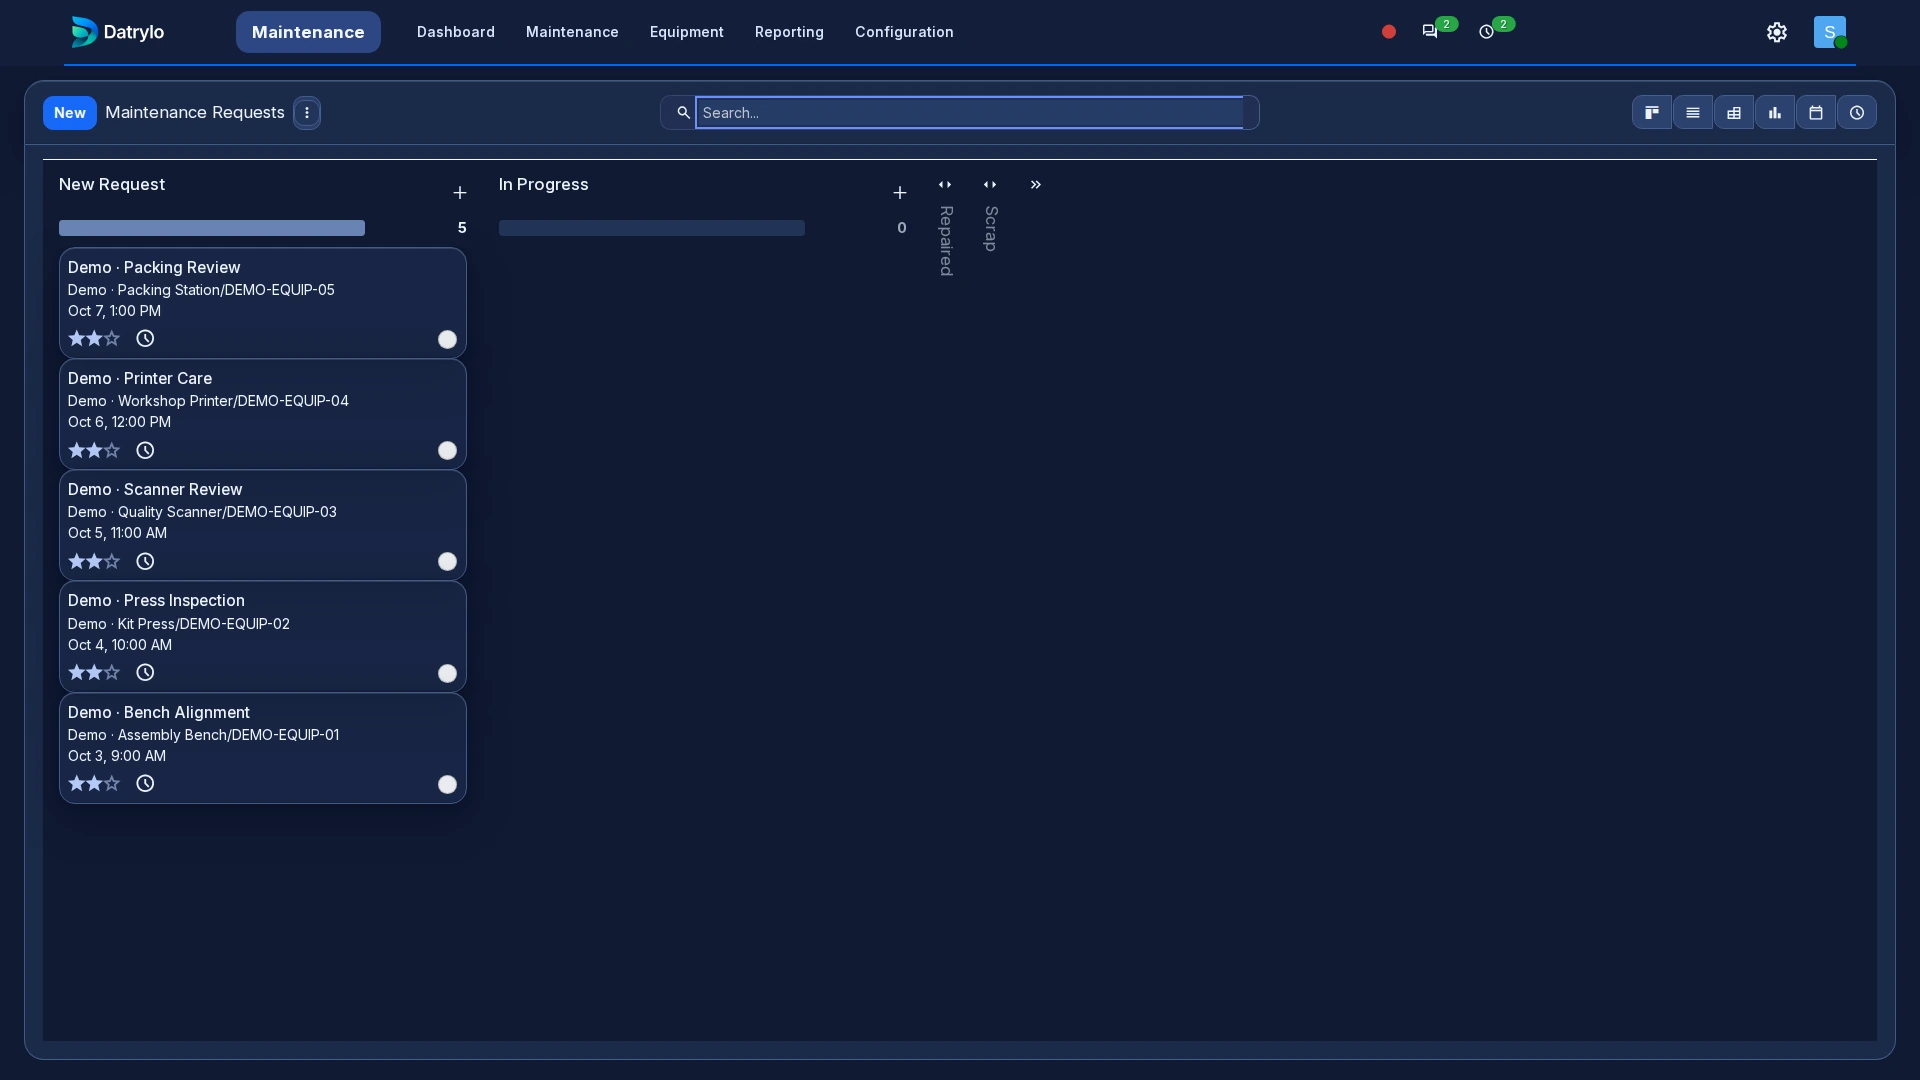Toggle state circle on Scanner Review card
Image resolution: width=1920 pixels, height=1080 pixels.
(x=447, y=562)
